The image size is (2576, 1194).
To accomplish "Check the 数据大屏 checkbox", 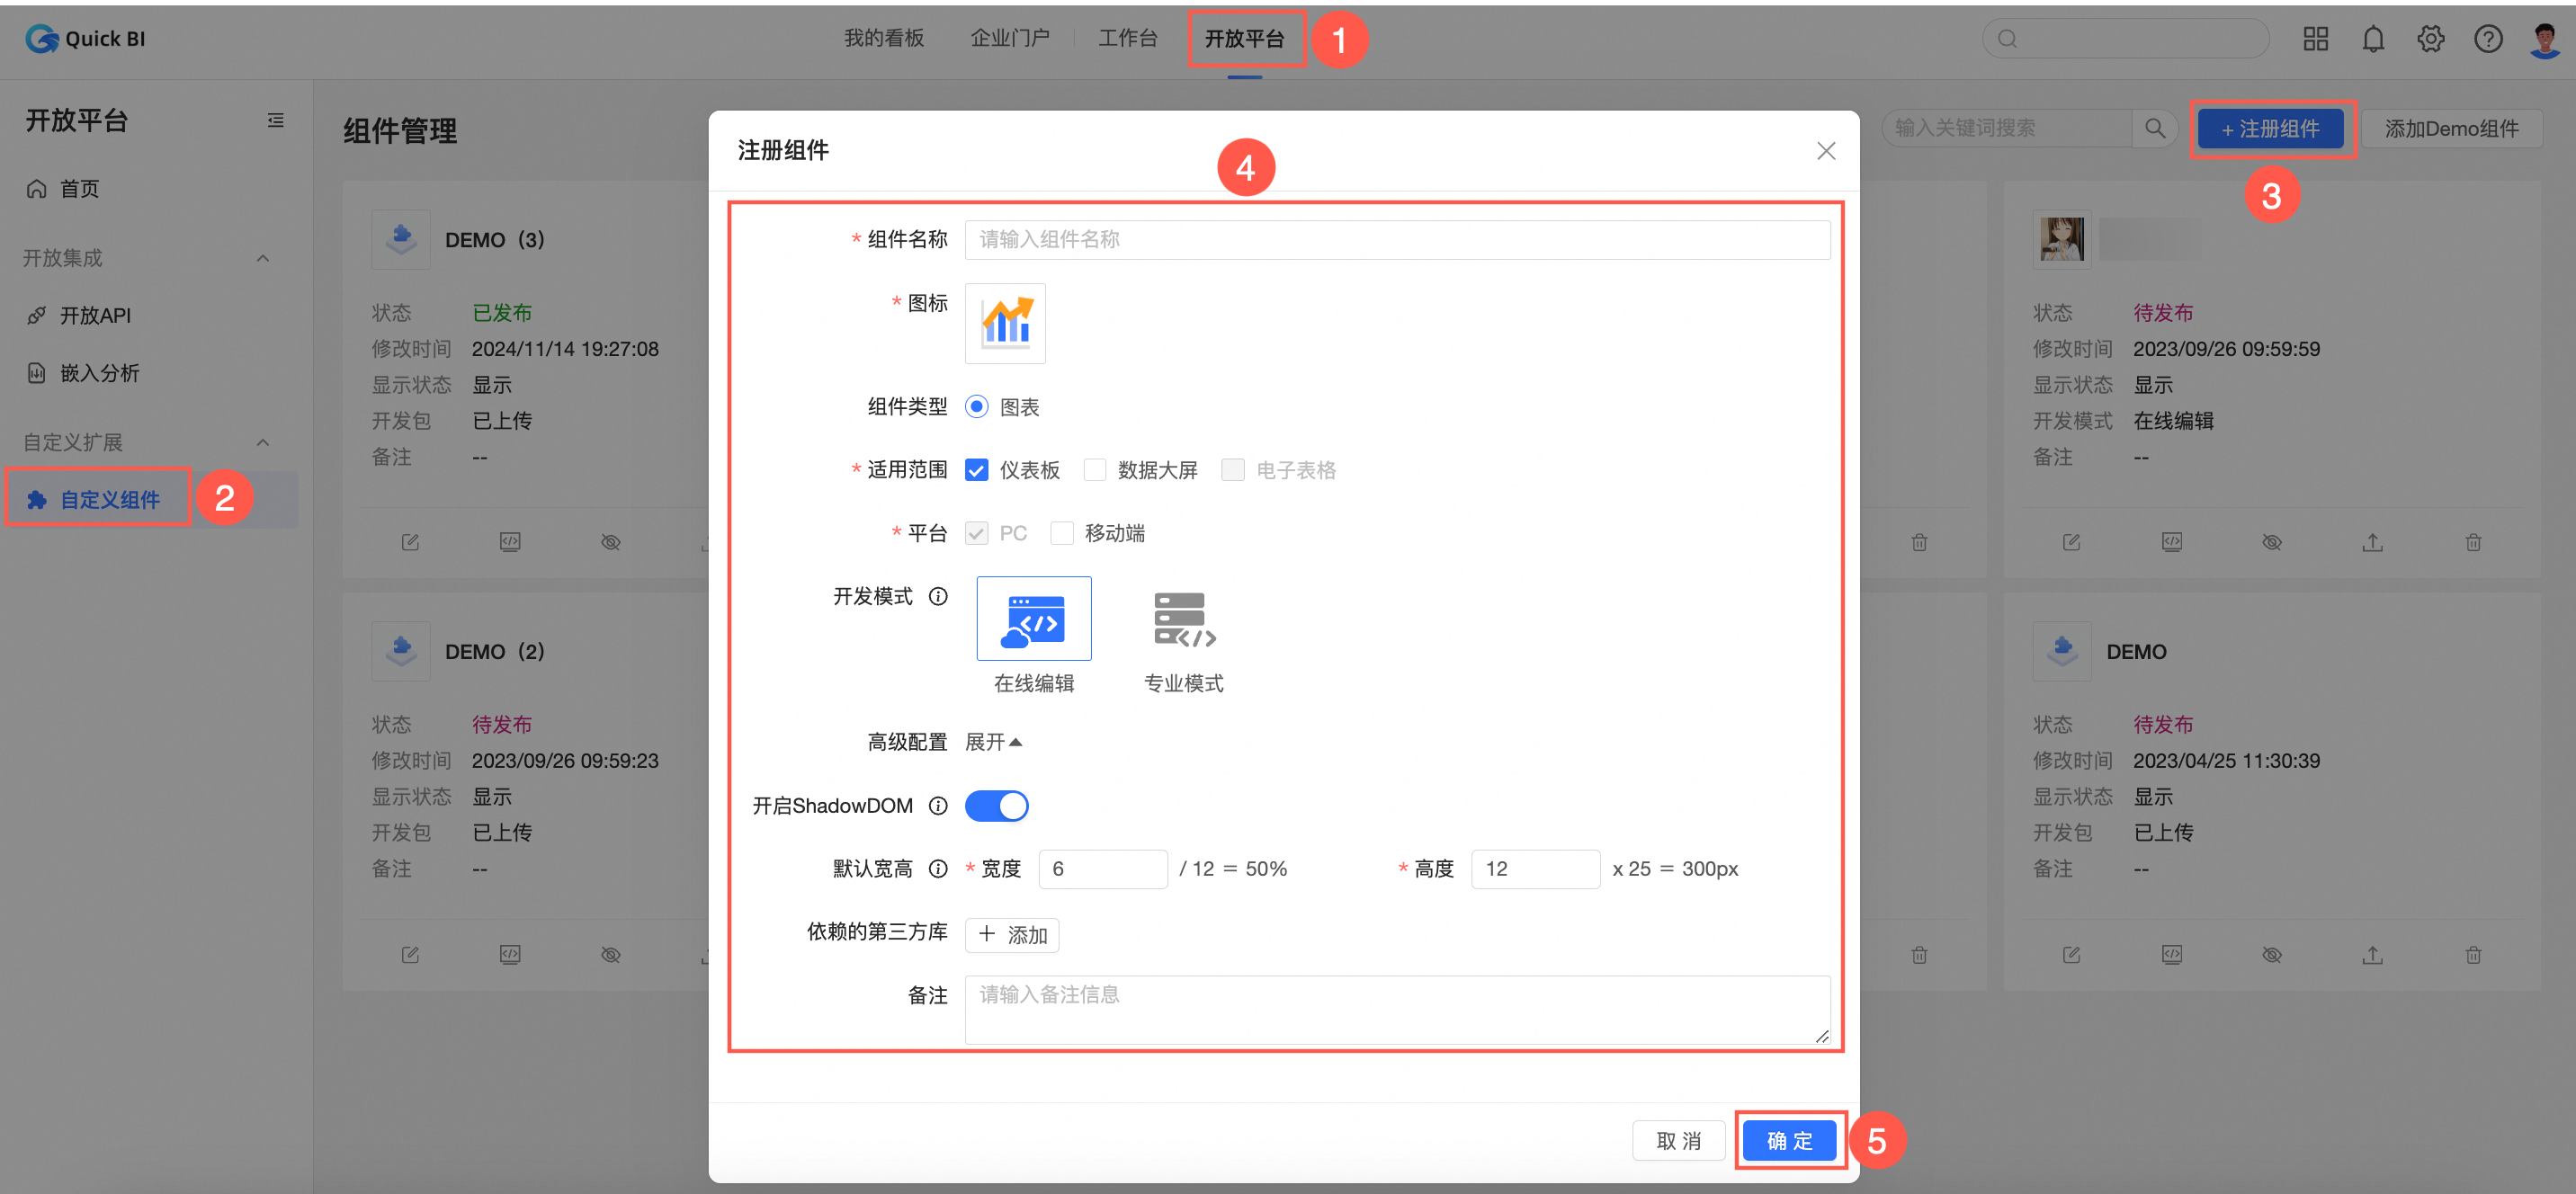I will [1095, 470].
